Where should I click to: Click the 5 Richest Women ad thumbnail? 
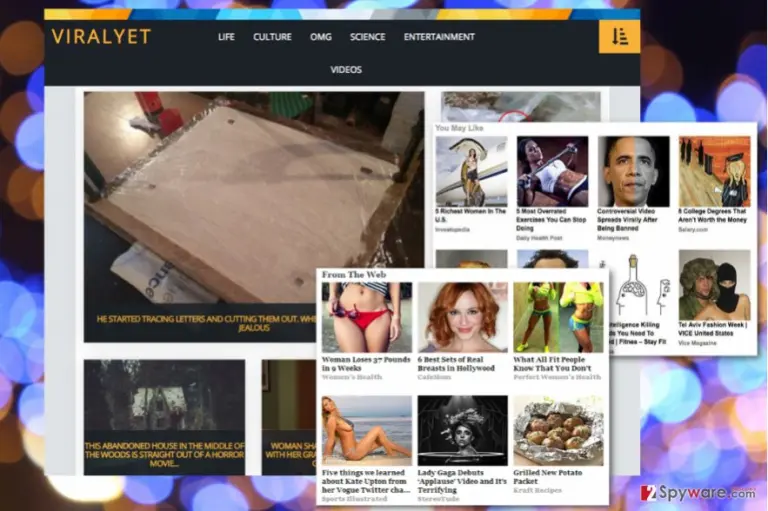pos(472,171)
